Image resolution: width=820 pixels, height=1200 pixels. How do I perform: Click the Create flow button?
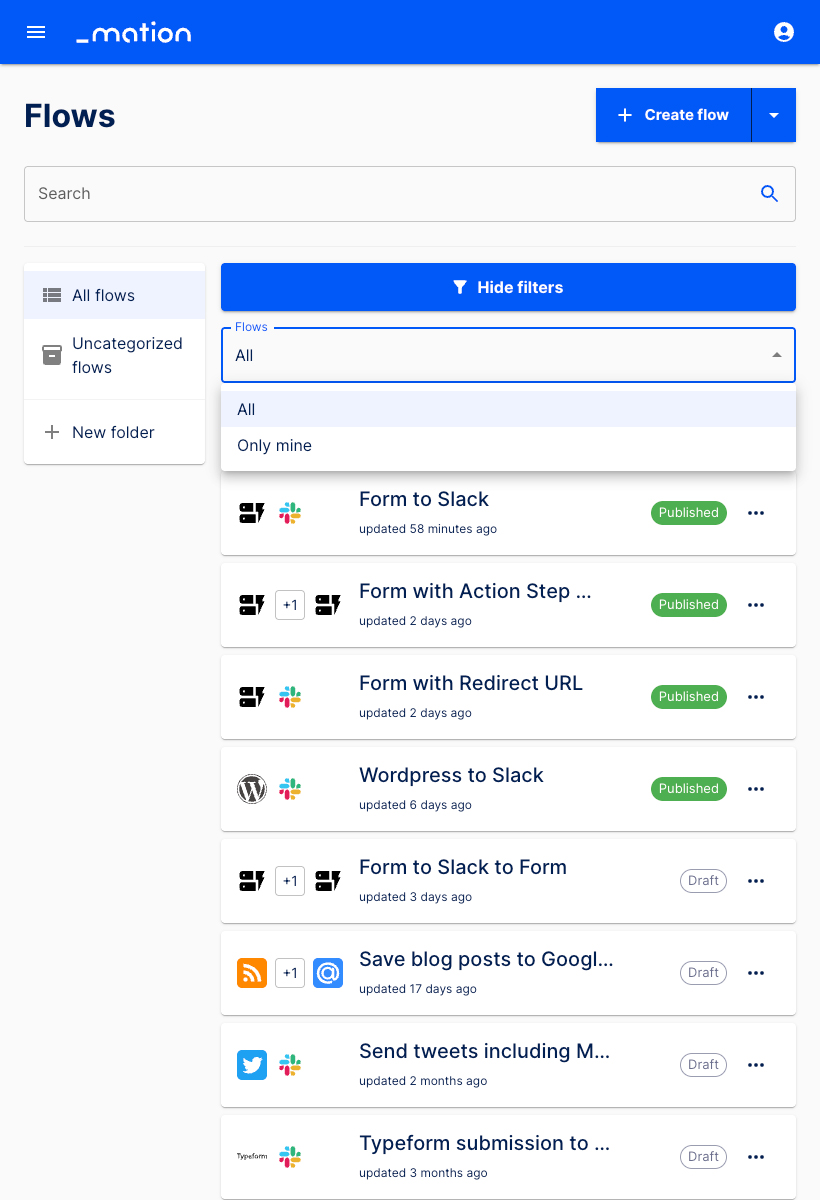(x=673, y=115)
